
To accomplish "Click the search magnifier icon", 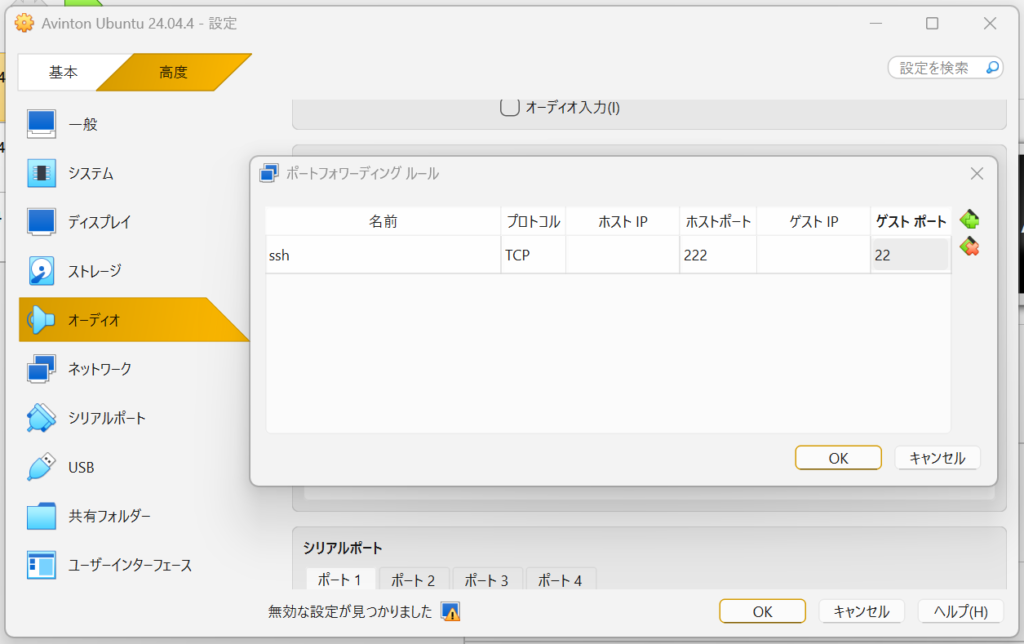I will point(992,67).
